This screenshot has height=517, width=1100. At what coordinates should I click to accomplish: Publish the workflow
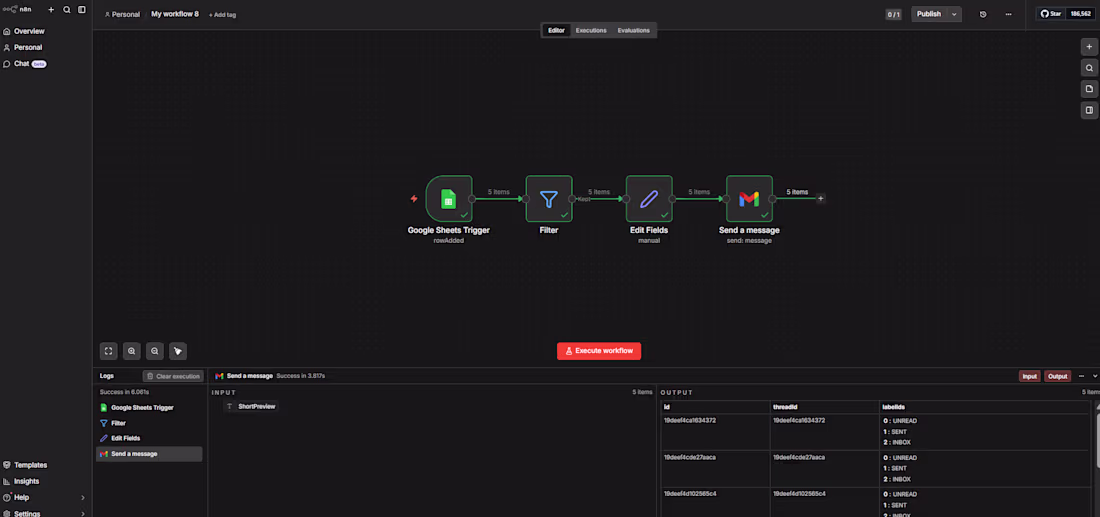click(x=929, y=14)
